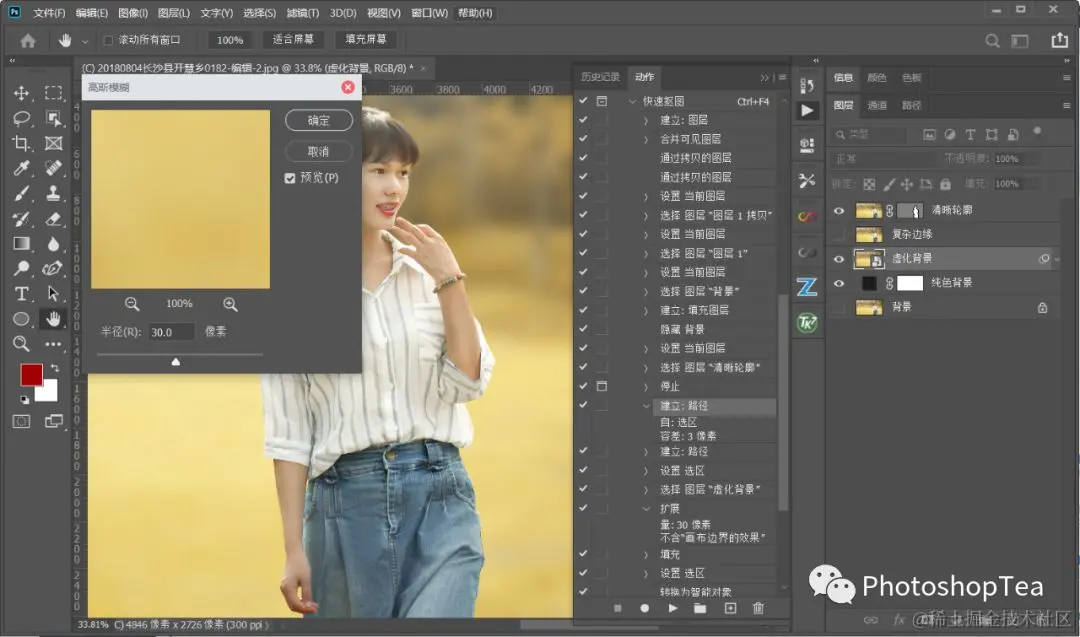The height and width of the screenshot is (637, 1080).
Task: Select the Rectangular Marquee tool
Action: [53, 93]
